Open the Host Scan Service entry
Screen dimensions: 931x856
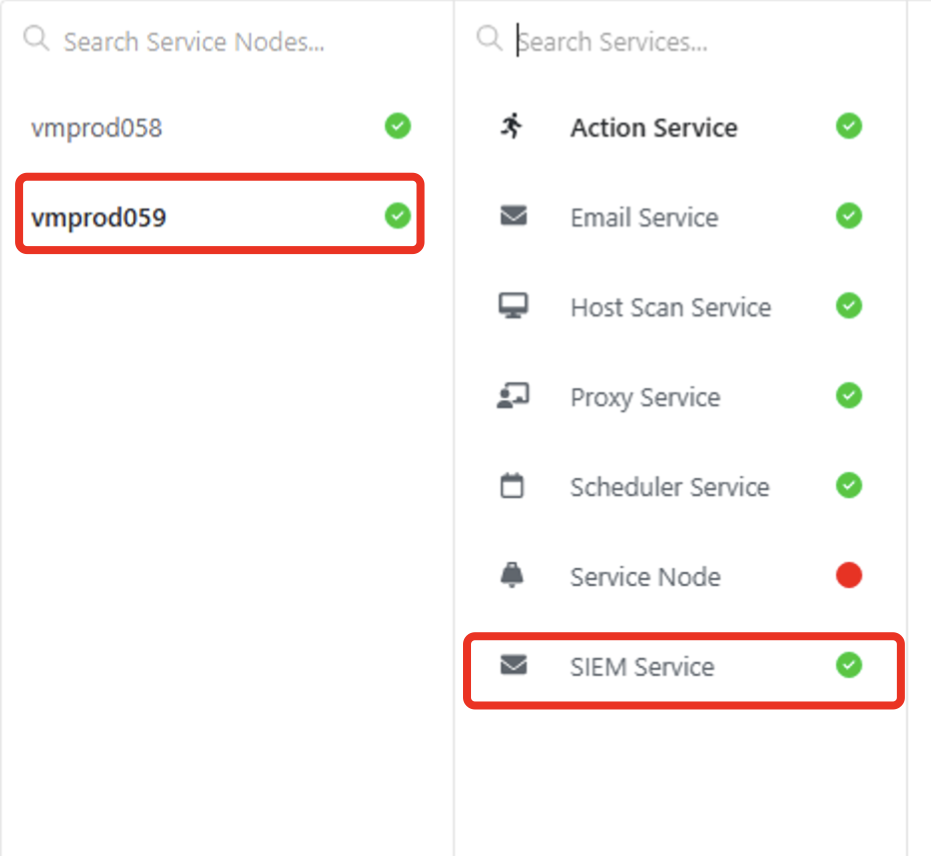[670, 307]
